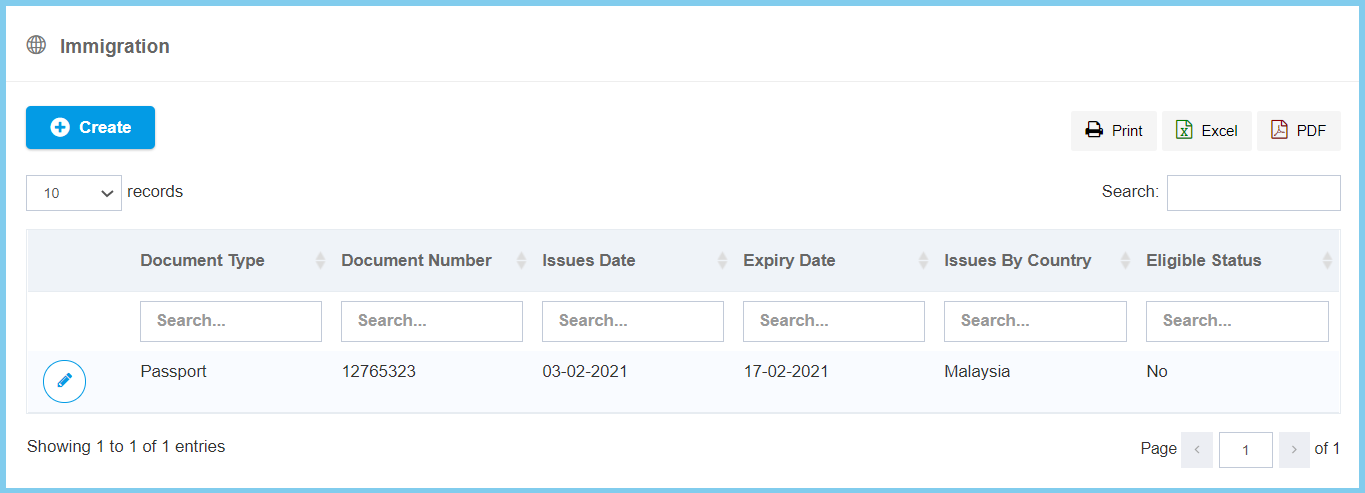Sort by Issues By Country column arrows
The width and height of the screenshot is (1365, 493).
(x=1125, y=261)
